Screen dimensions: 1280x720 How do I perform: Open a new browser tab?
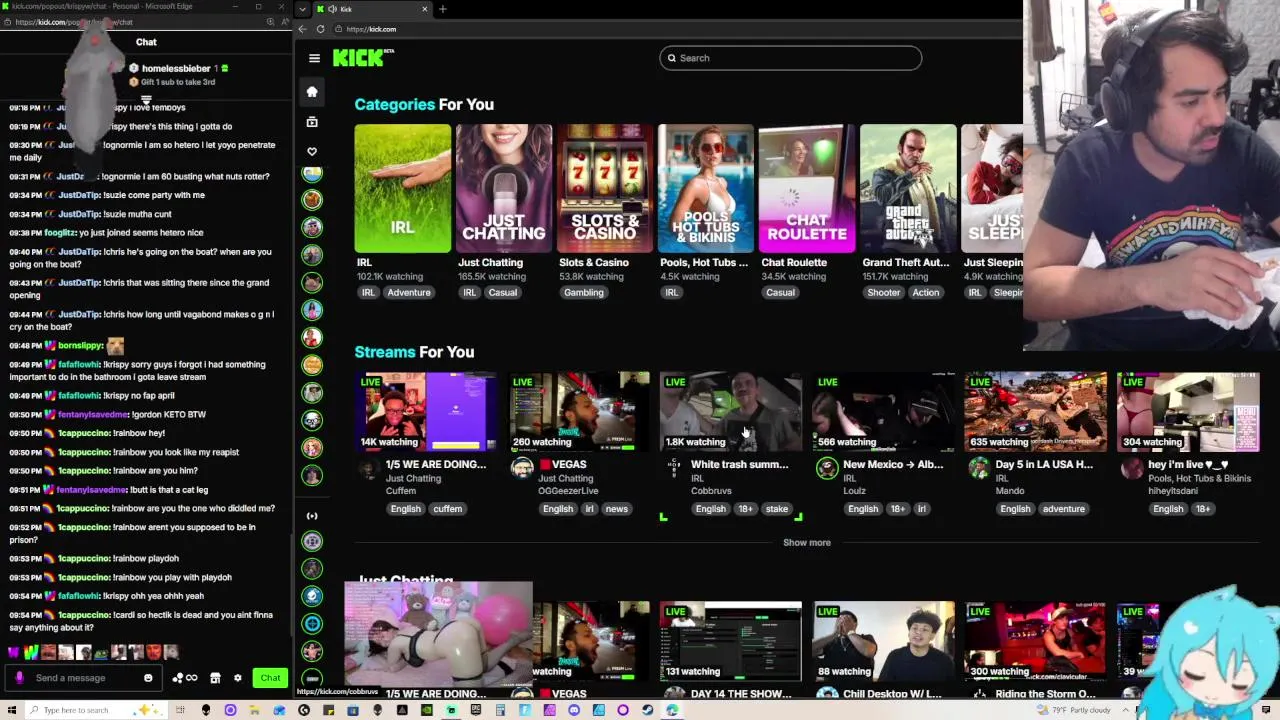click(x=442, y=9)
